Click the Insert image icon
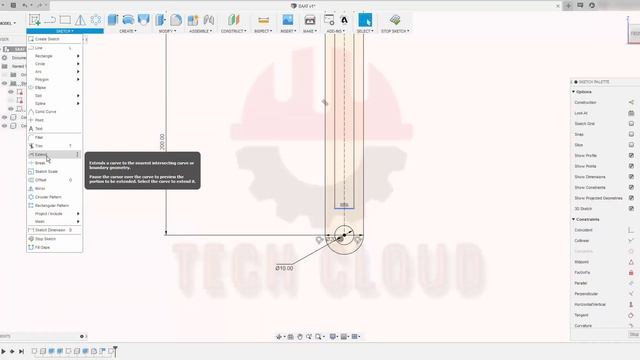Screen dimensions: 640x360 click(x=288, y=20)
